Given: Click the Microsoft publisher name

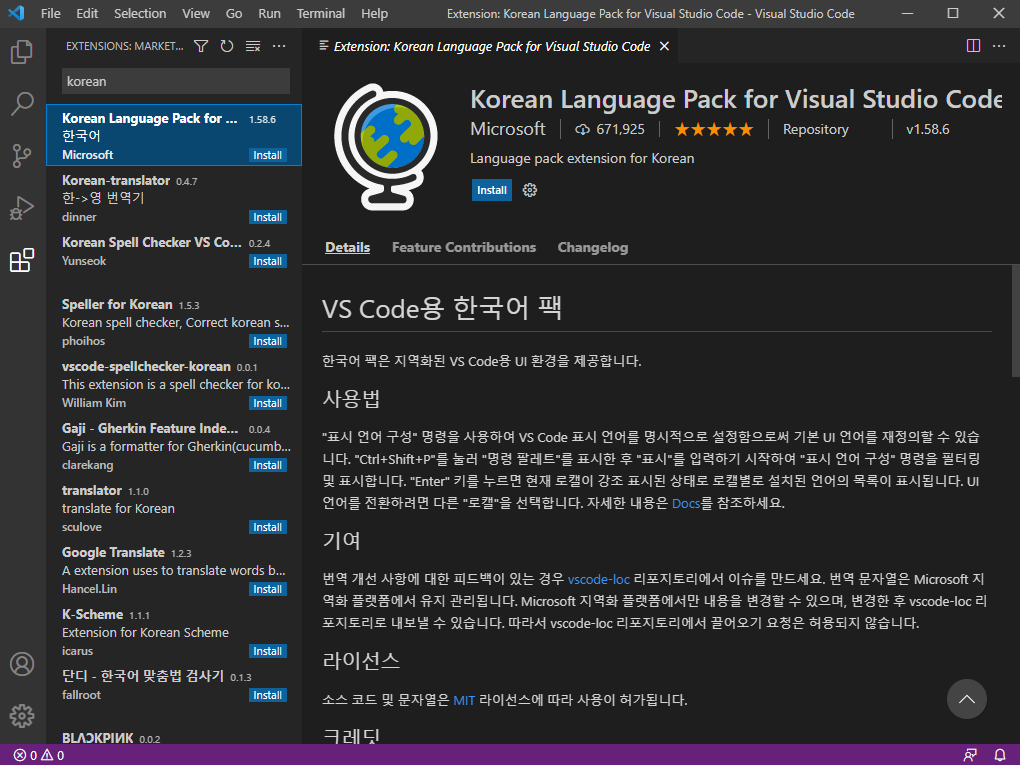Looking at the screenshot, I should click(507, 129).
